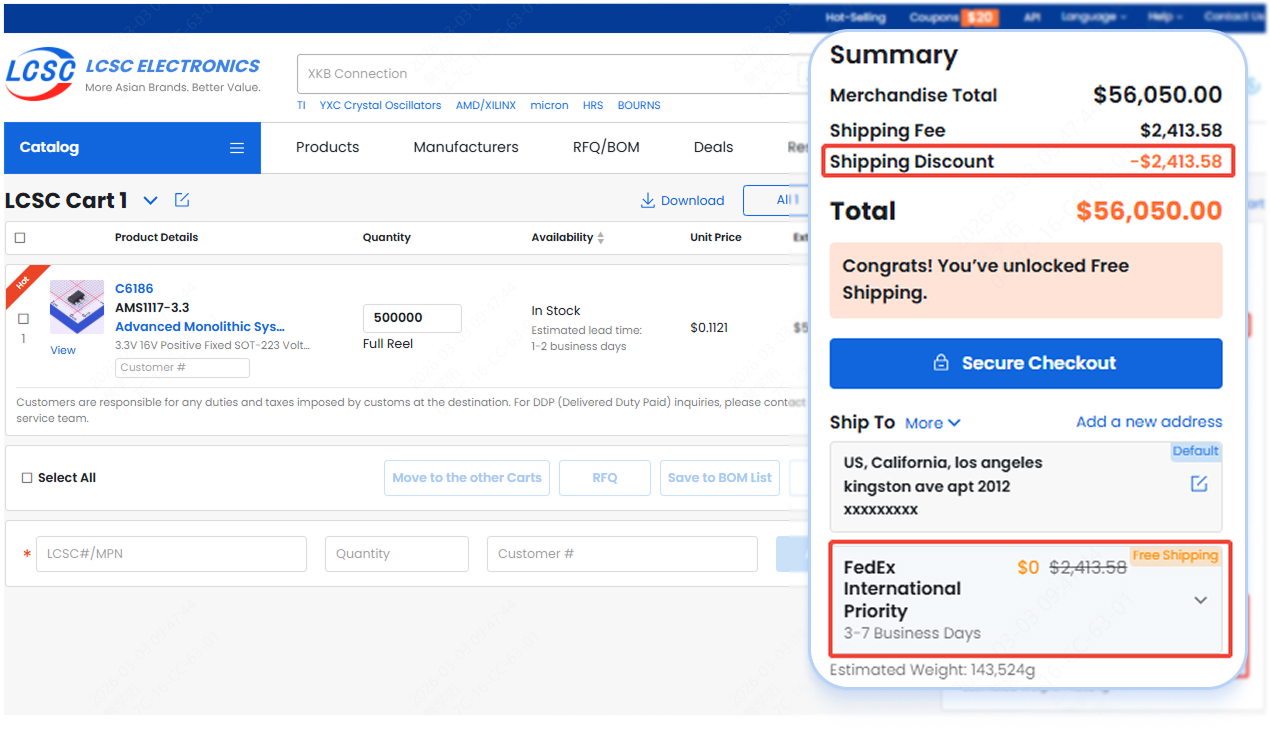
Task: Click Add a new address link
Action: (x=1148, y=422)
